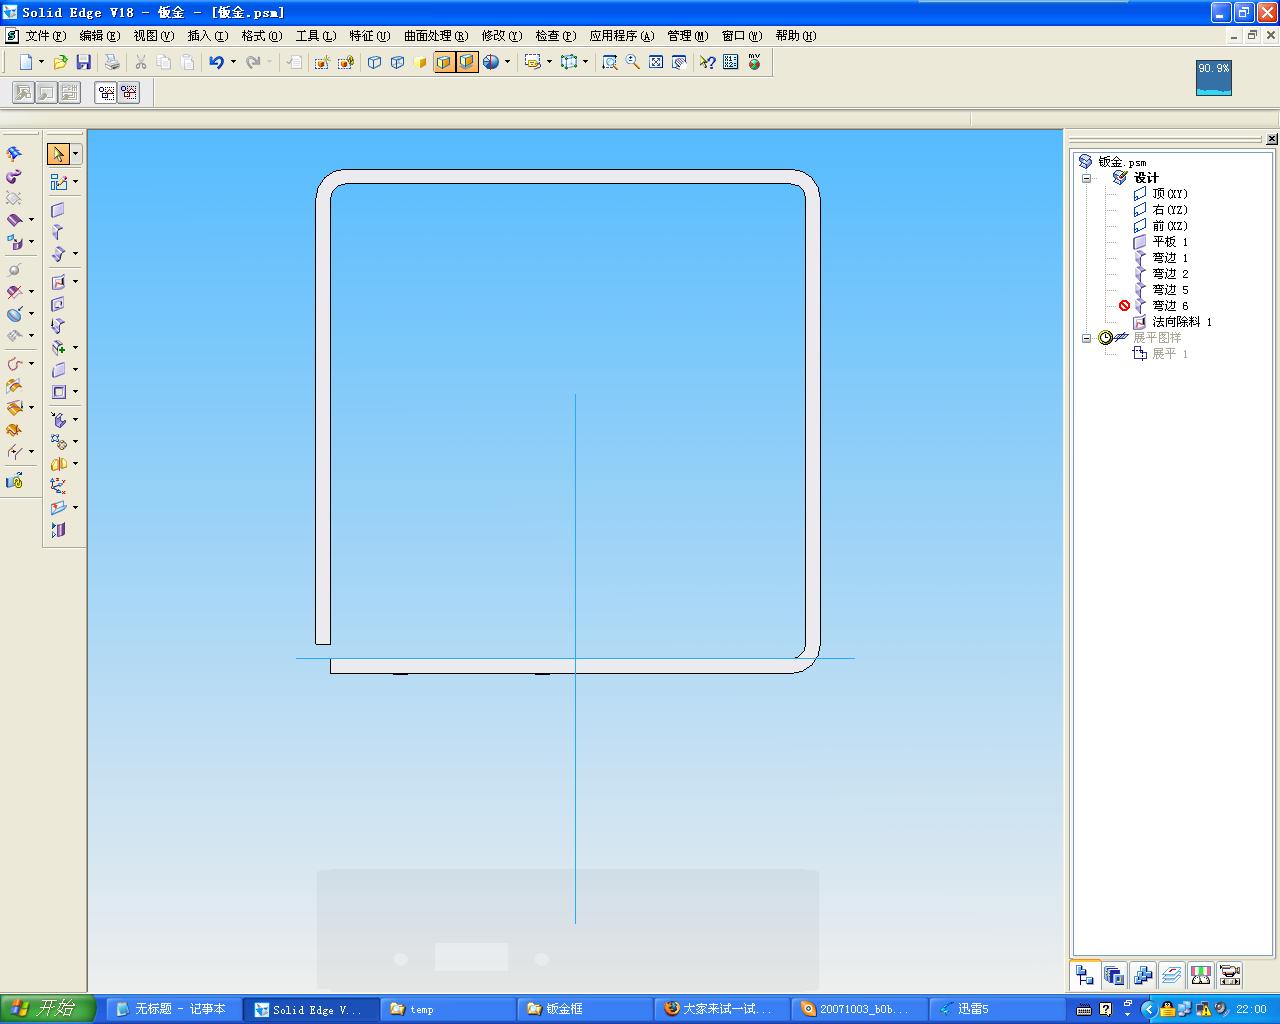This screenshot has height=1024, width=1280.
Task: Click the Pattern tool icon
Action: [x=58, y=442]
